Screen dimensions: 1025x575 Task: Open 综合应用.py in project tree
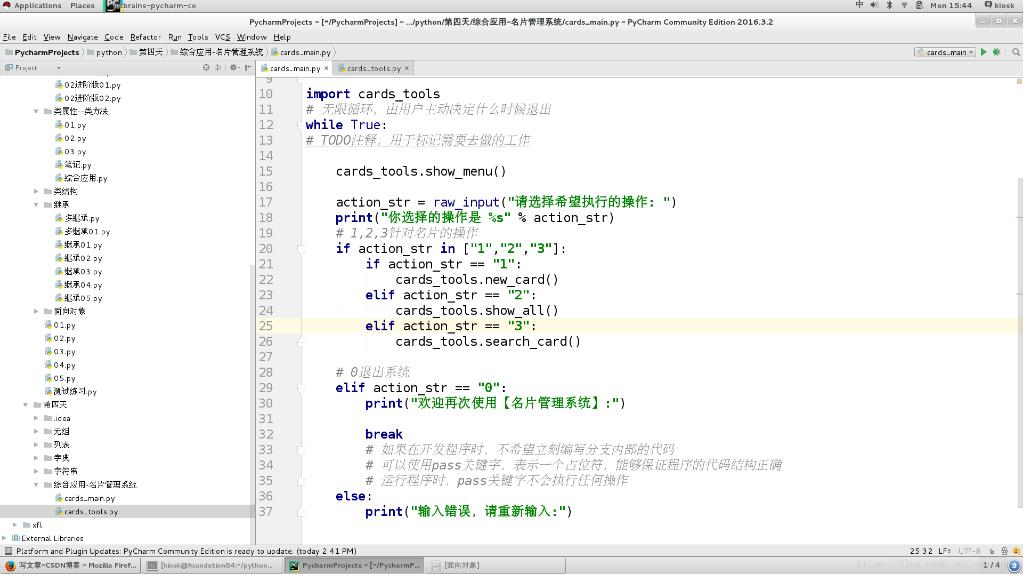tap(81, 178)
